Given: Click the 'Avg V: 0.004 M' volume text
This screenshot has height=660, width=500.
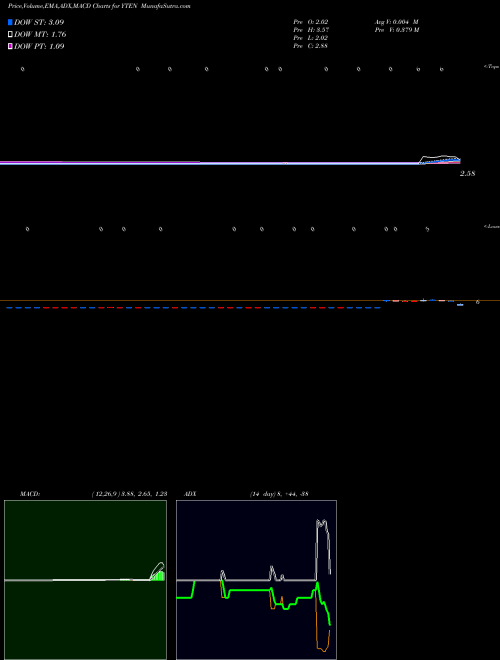Looking at the screenshot, I should 397,22.
